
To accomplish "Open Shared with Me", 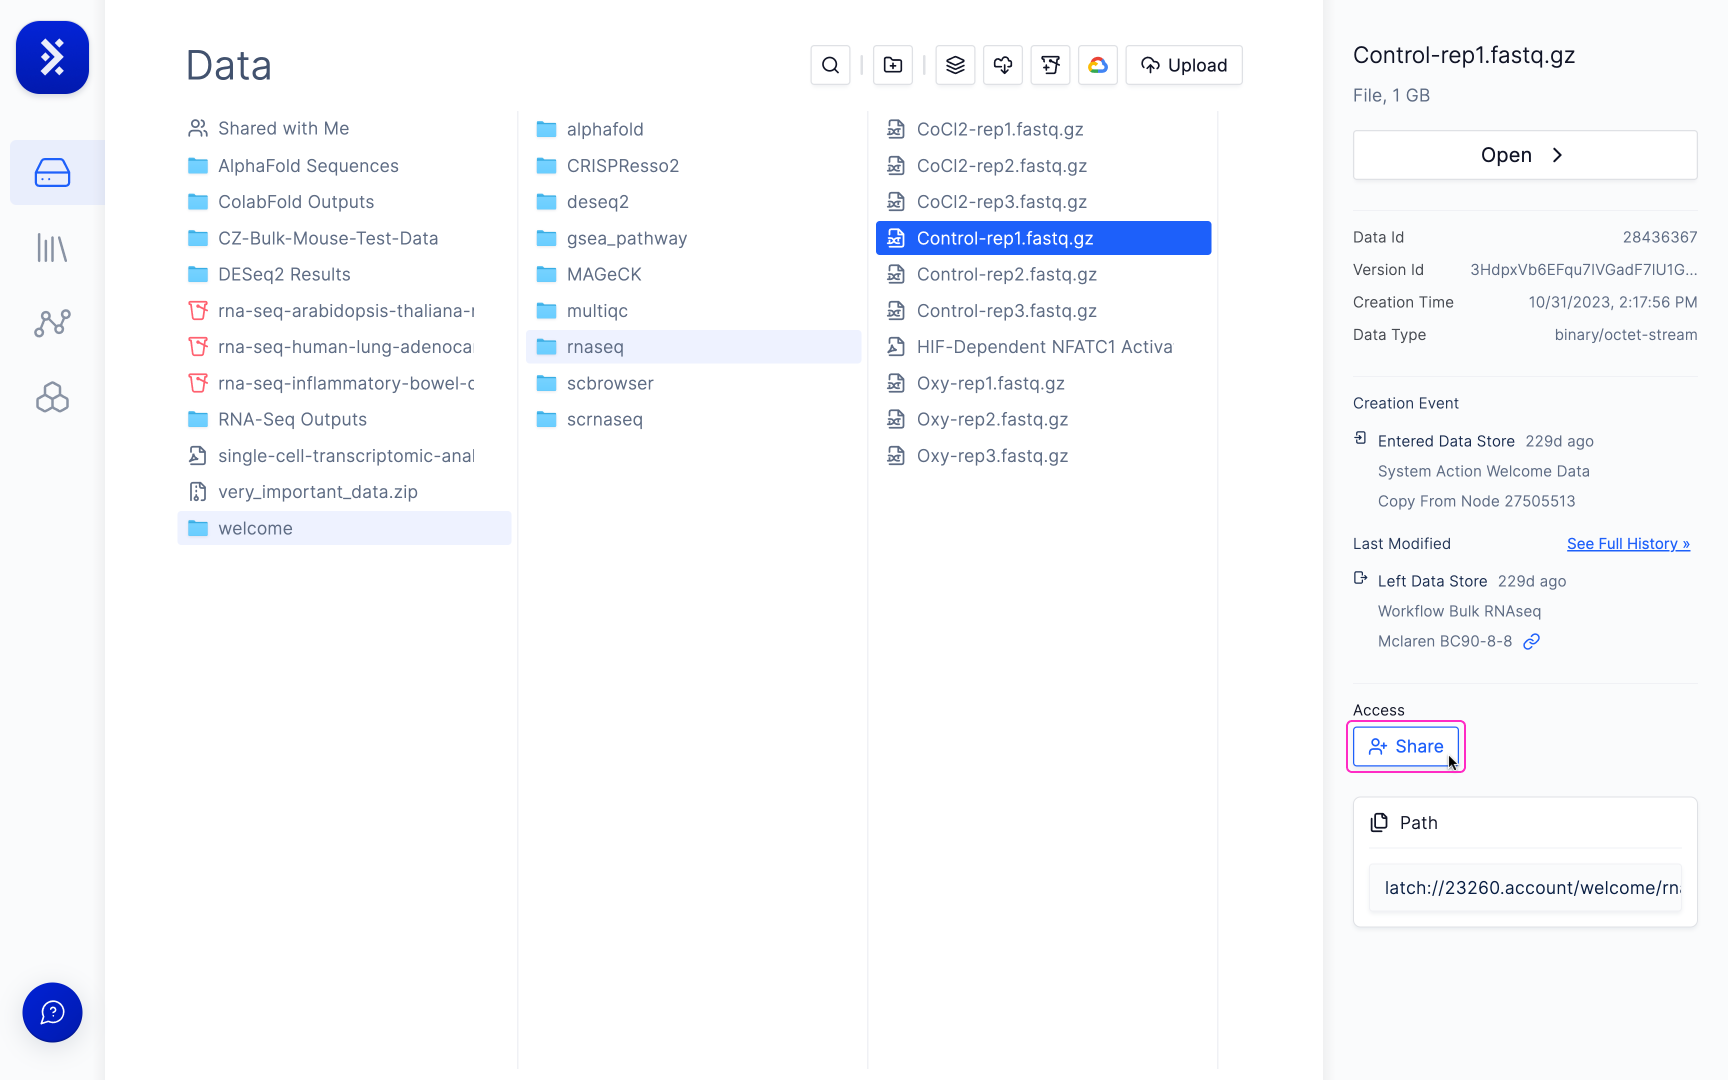I will [344, 128].
